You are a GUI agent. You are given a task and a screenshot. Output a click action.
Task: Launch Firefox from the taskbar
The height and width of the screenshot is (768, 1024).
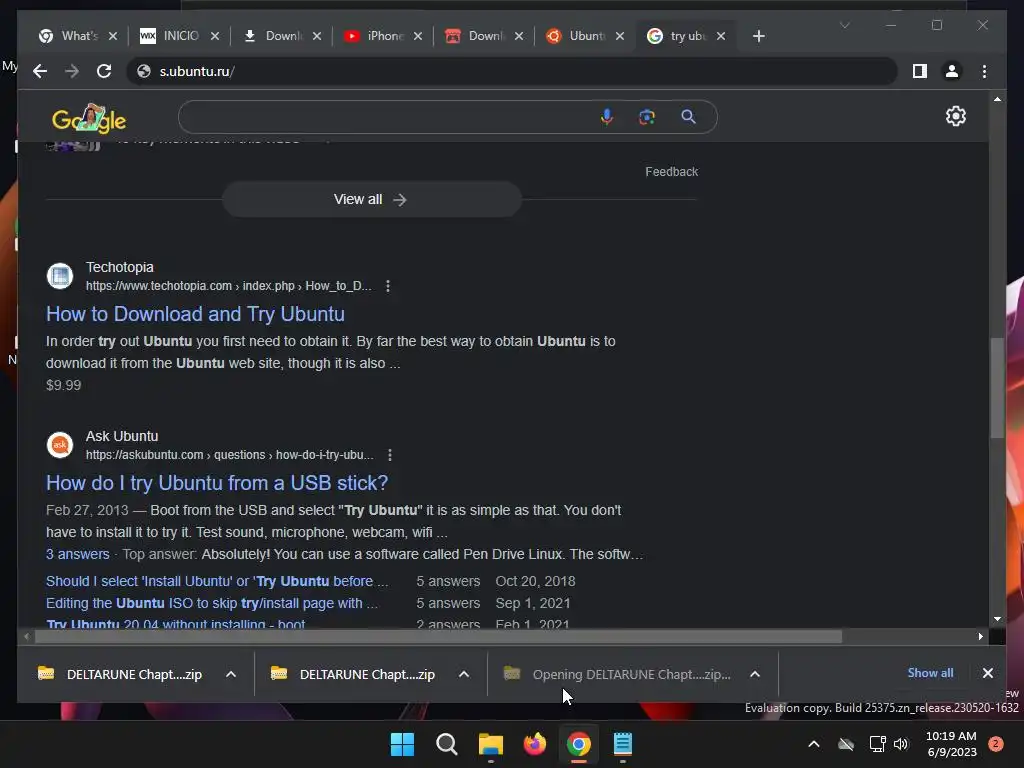click(535, 744)
